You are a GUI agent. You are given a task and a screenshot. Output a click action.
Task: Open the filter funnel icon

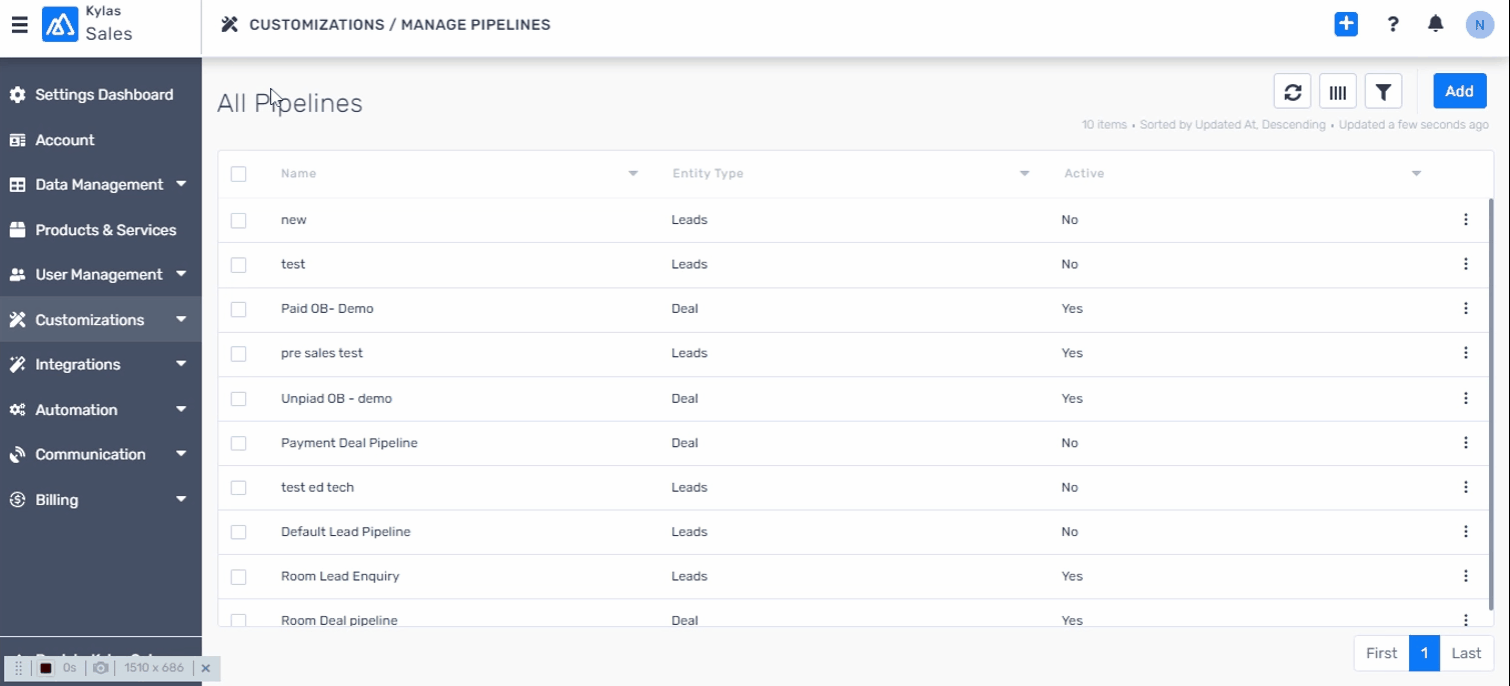[x=1383, y=92]
